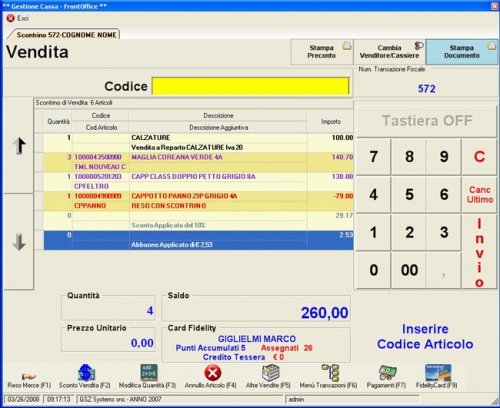Open Reso Merce (F1) icon
500x408 pixels.
[29, 377]
